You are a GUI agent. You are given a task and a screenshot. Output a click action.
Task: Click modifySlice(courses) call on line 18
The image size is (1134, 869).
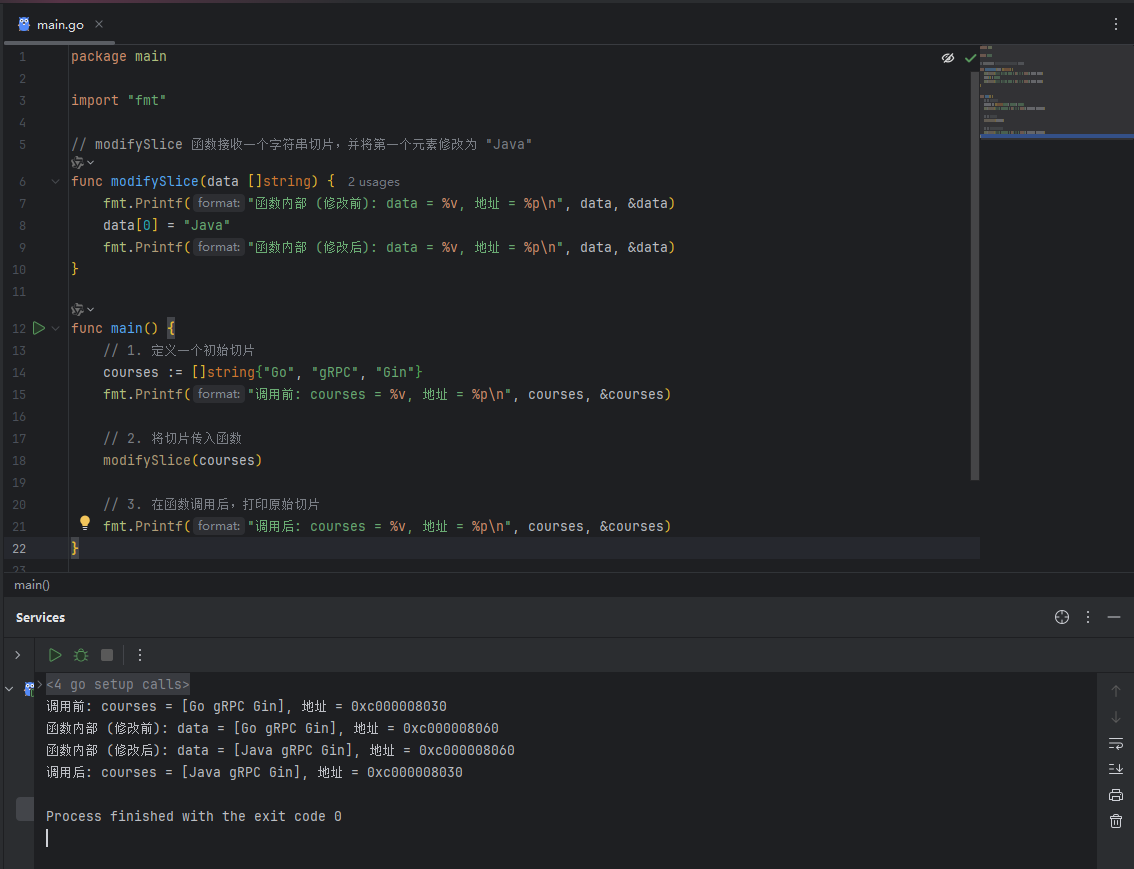click(182, 461)
